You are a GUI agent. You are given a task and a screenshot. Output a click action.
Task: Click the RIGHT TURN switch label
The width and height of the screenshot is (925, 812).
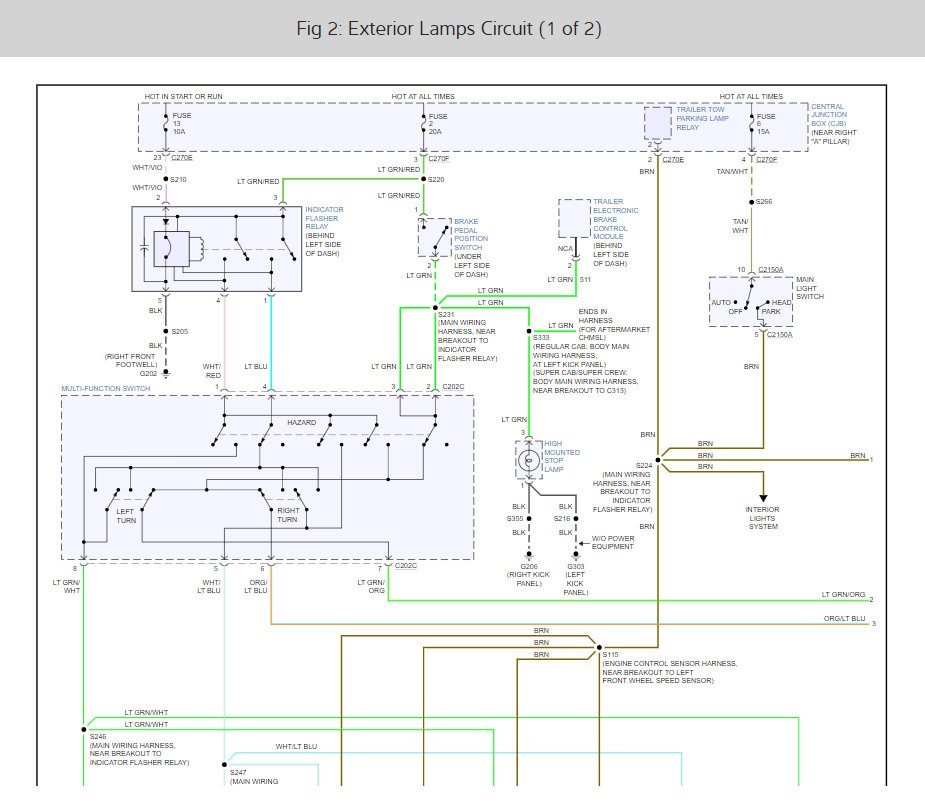288,515
